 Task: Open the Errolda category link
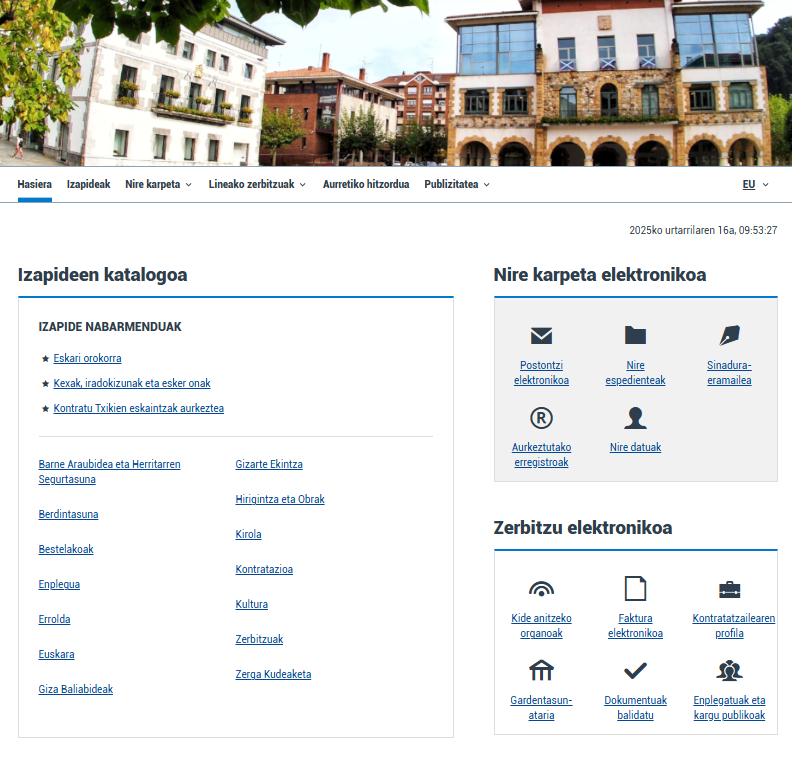[x=54, y=619]
